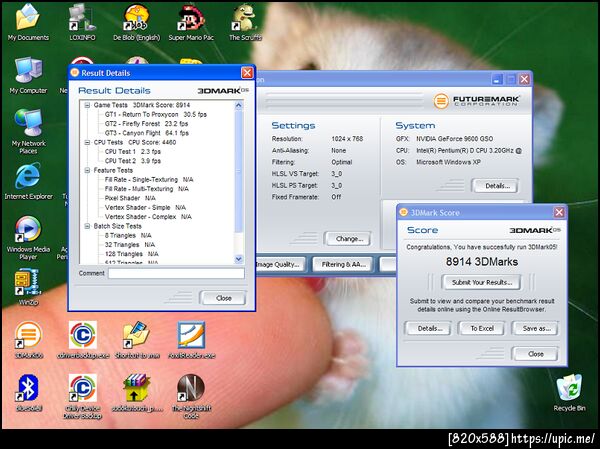Open the WinZip desktop shortcut
This screenshot has height=449, width=600.
[28, 287]
